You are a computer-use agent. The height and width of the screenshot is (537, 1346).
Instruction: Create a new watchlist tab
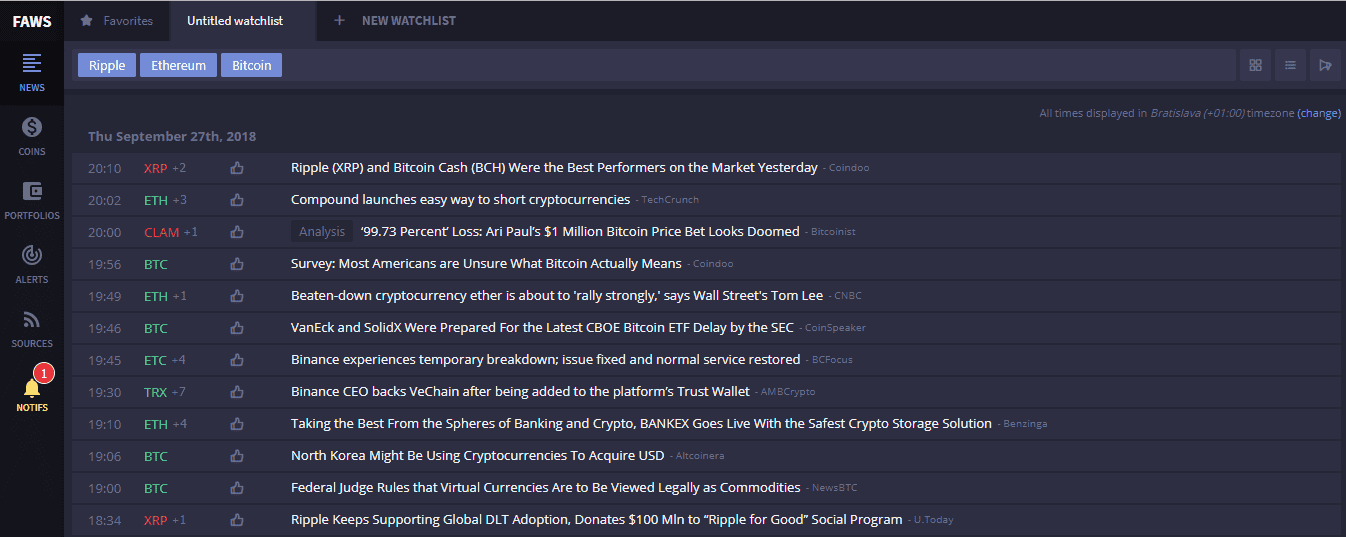[x=395, y=20]
